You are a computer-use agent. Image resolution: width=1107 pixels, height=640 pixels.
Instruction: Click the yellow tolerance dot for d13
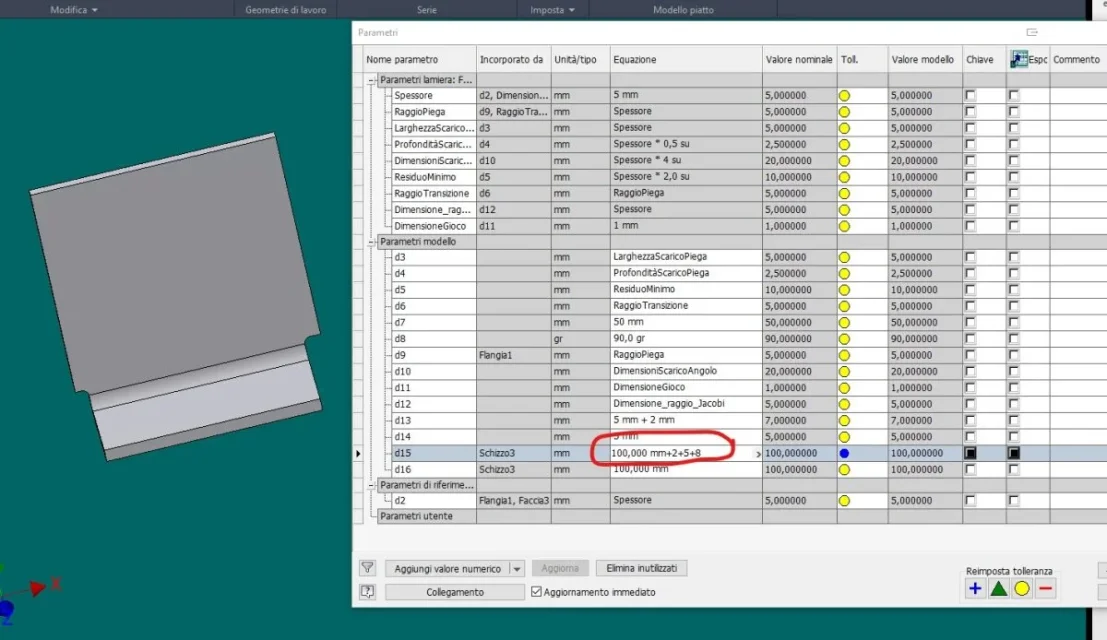[844, 421]
